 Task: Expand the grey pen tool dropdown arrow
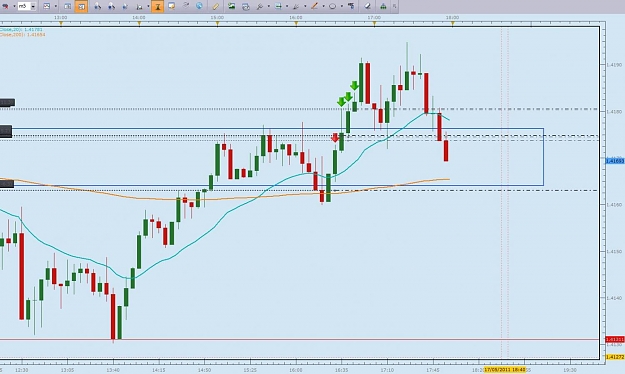pyautogui.click(x=305, y=6)
